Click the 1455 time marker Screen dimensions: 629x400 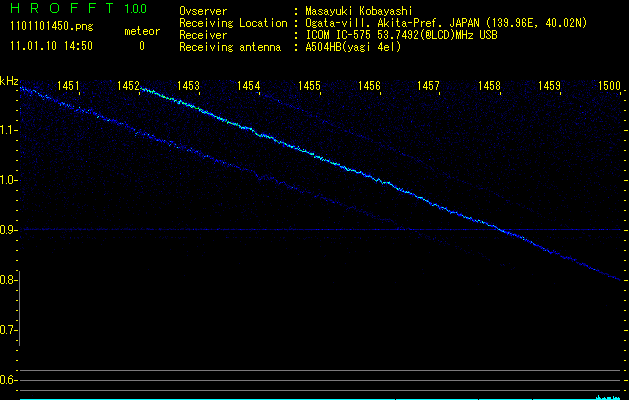309,85
